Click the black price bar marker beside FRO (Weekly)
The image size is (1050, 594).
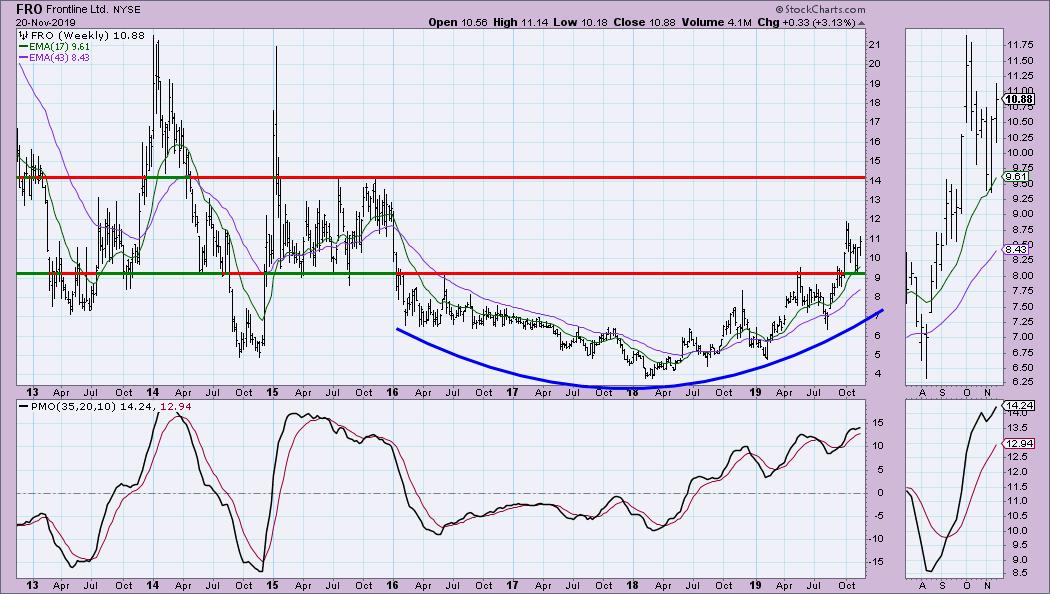pyautogui.click(x=24, y=35)
